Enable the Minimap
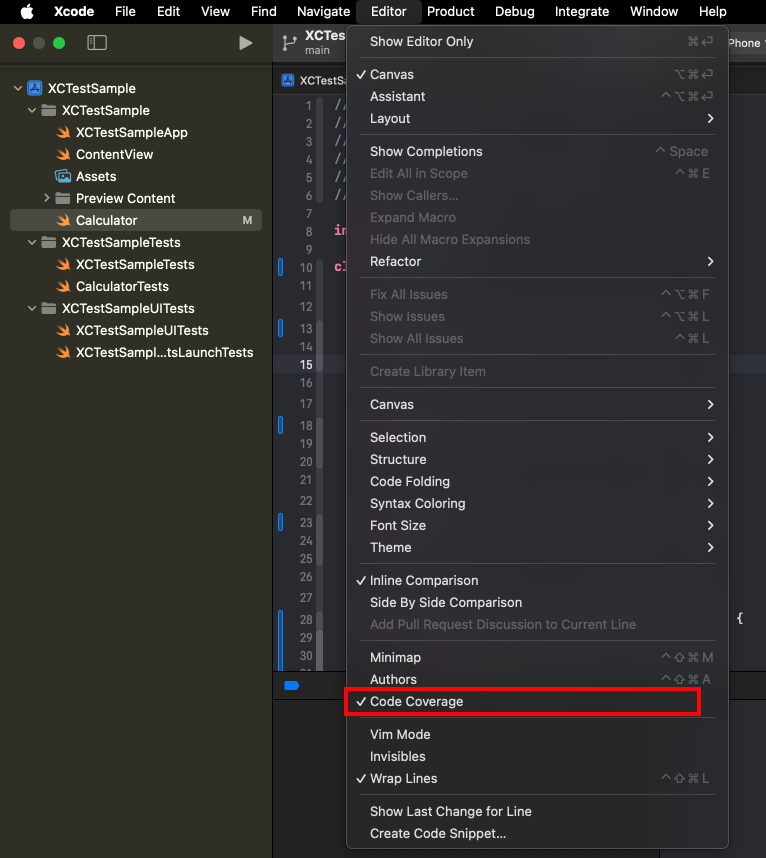 click(537, 657)
